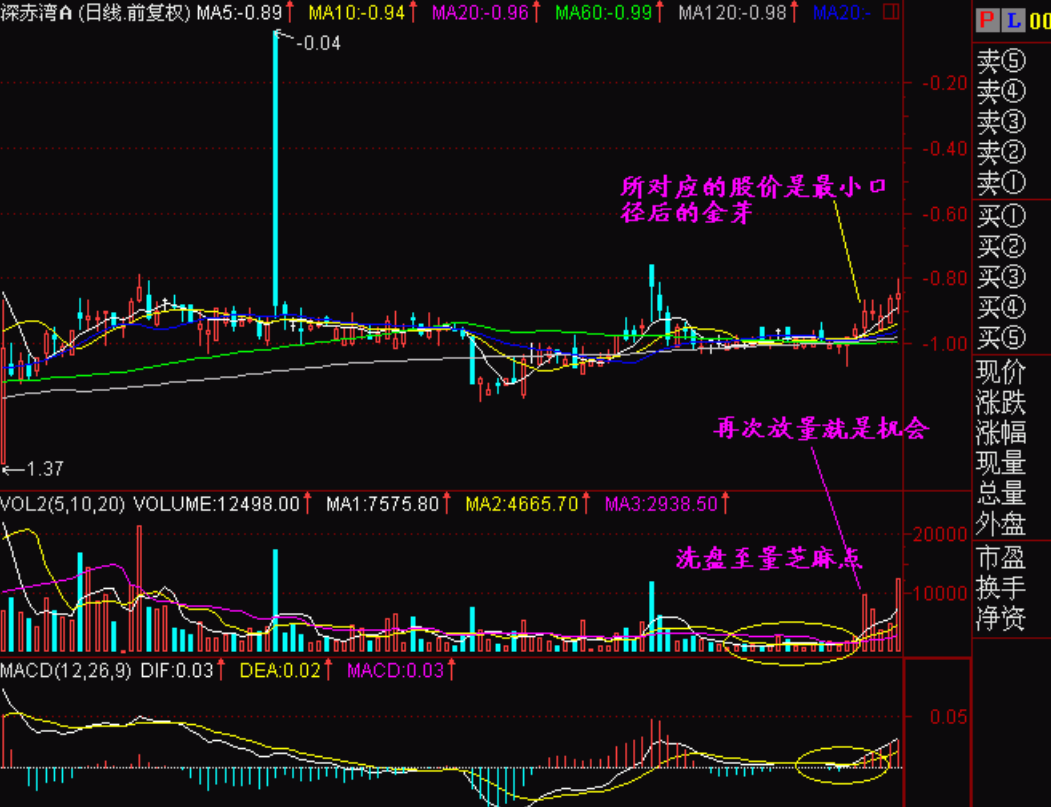Select the 卖① sell level row

[1001, 182]
